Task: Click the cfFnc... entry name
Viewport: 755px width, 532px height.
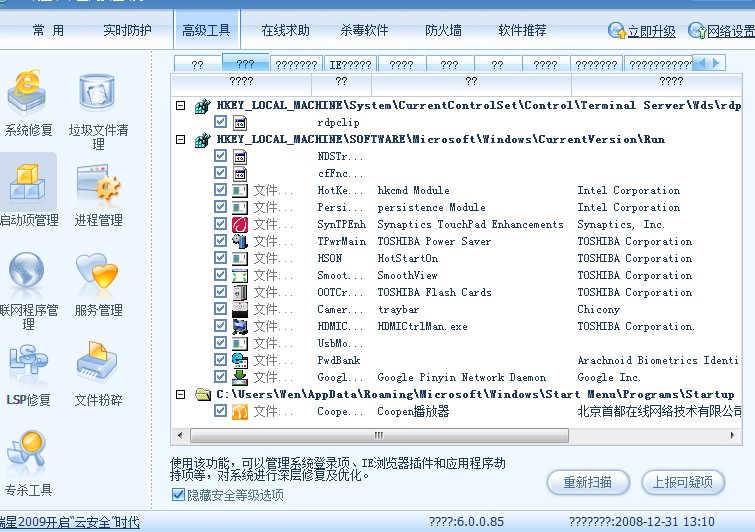Action: coord(340,173)
